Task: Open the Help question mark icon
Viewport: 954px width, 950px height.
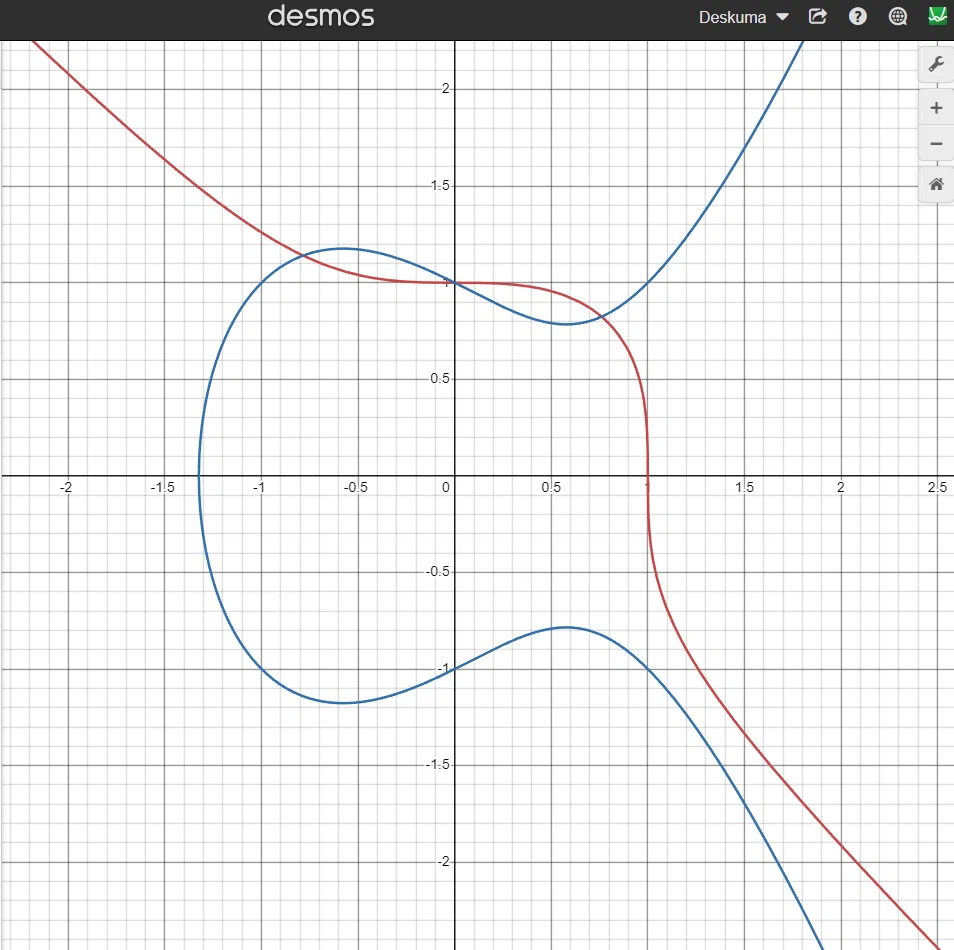Action: pos(857,16)
